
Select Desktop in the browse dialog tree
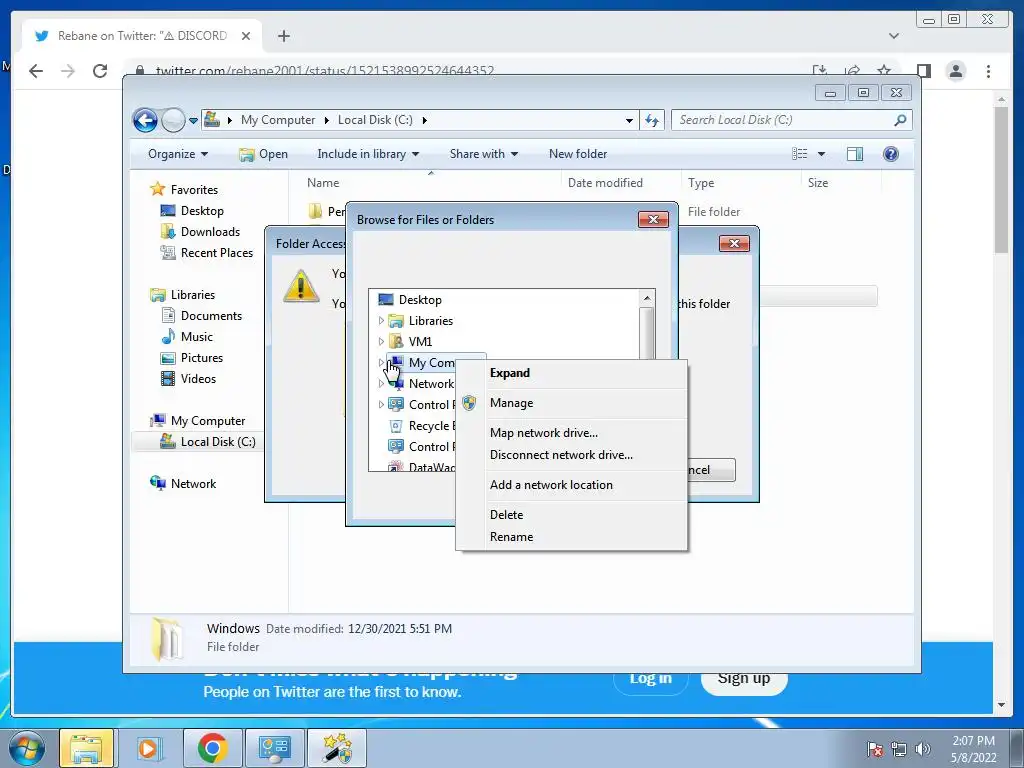point(420,300)
